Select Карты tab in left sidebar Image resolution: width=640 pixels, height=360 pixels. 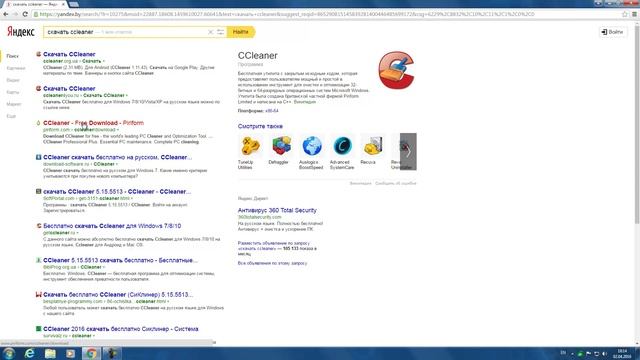(13, 92)
